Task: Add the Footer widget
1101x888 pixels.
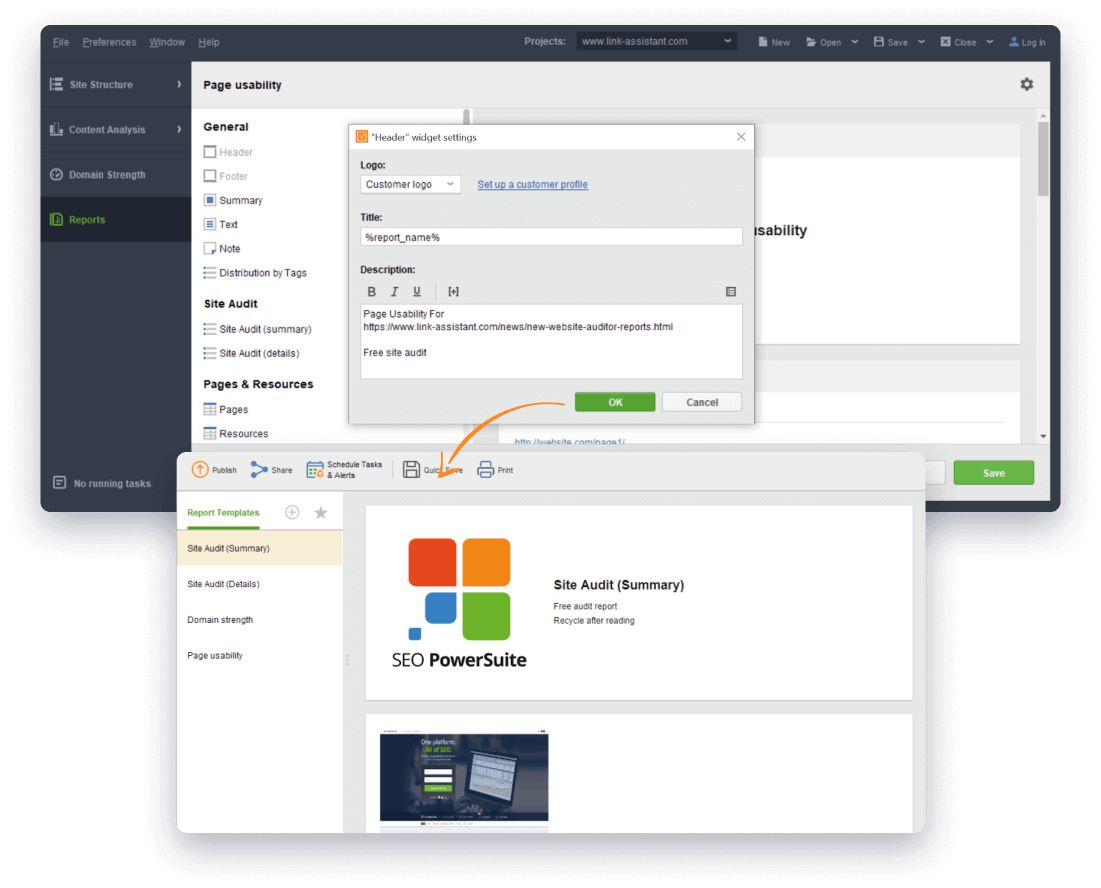Action: 226,176
